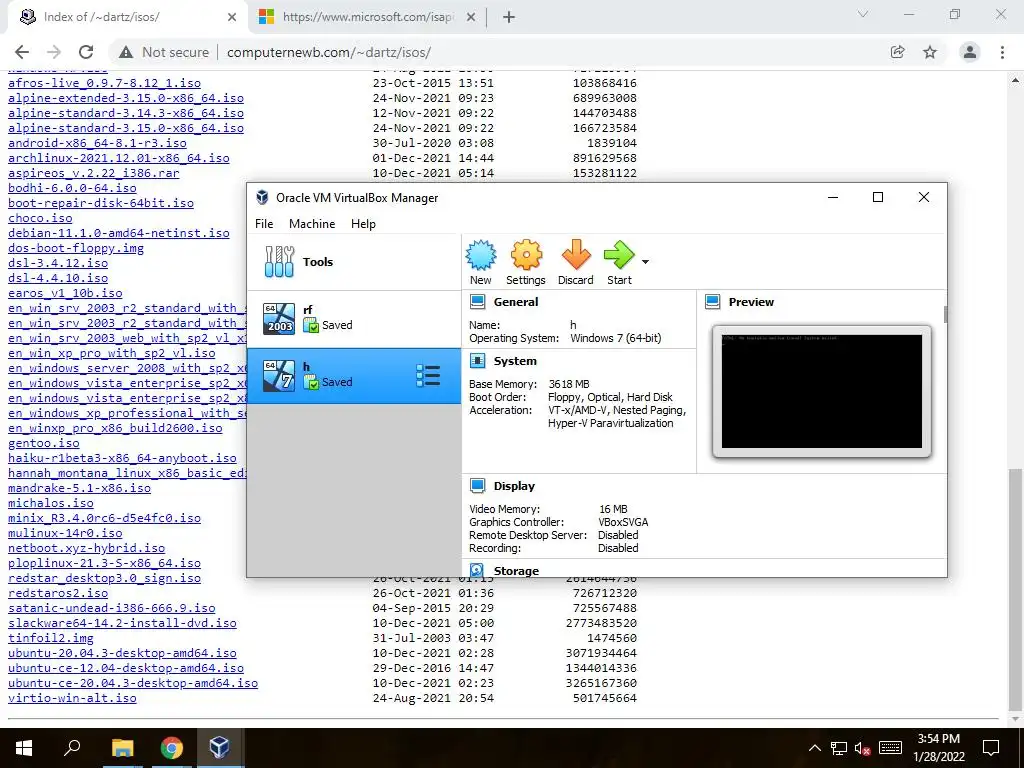
Task: Click virtio-win-alt.iso link
Action: click(x=72, y=698)
